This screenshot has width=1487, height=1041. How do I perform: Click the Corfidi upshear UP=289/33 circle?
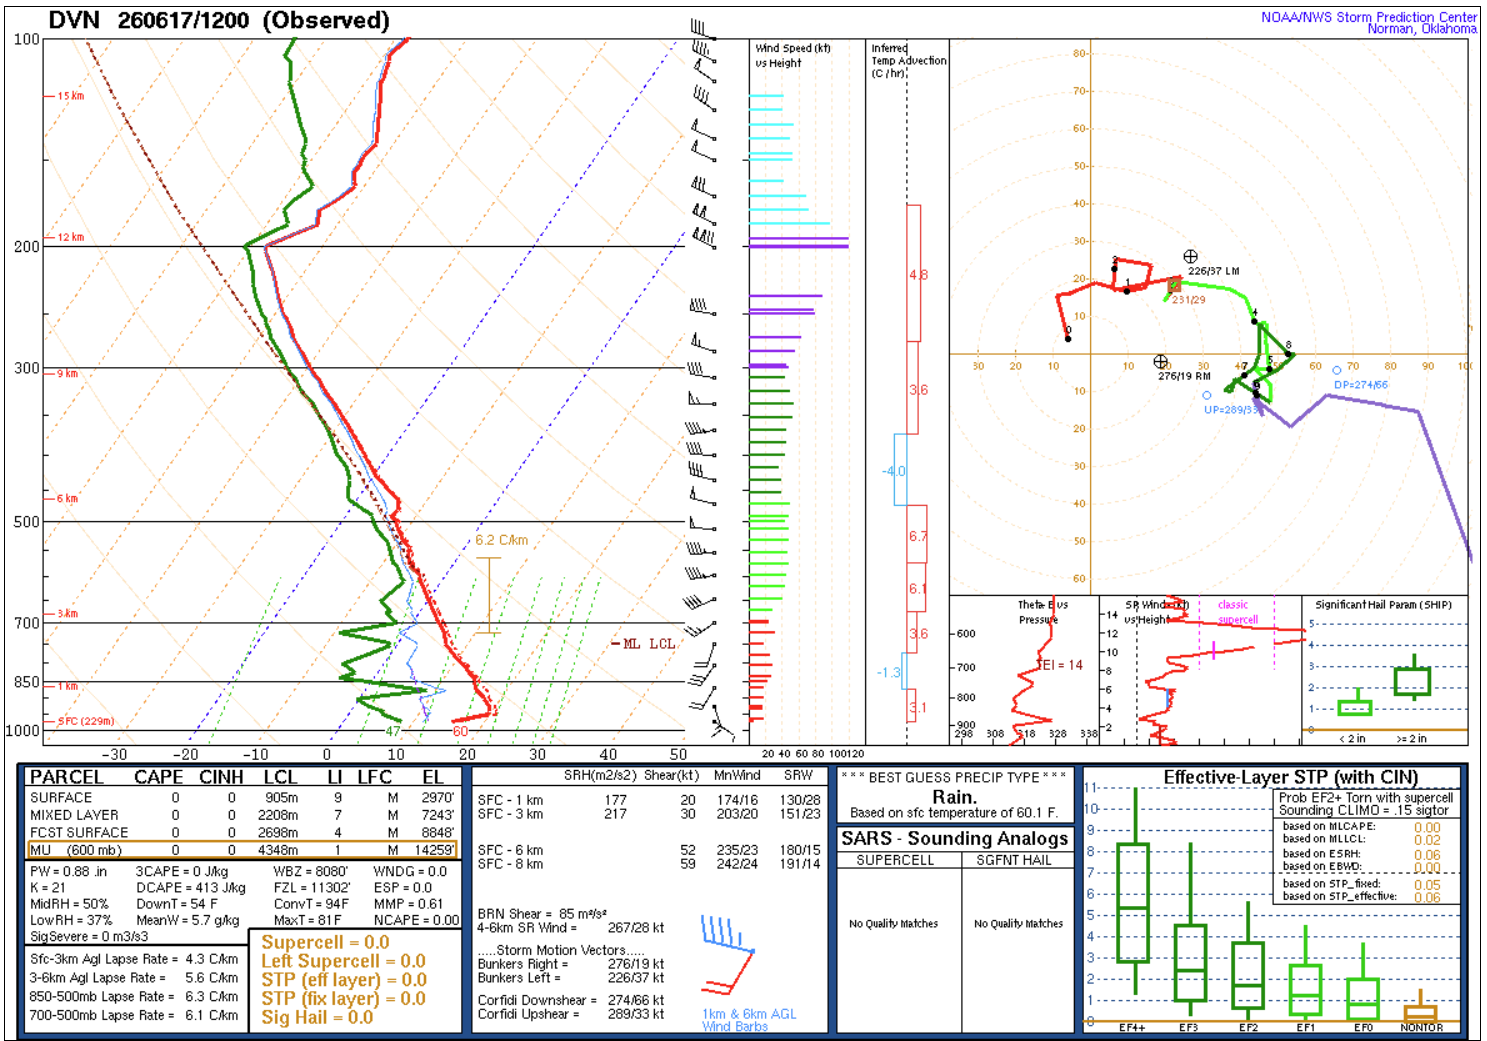[1207, 395]
